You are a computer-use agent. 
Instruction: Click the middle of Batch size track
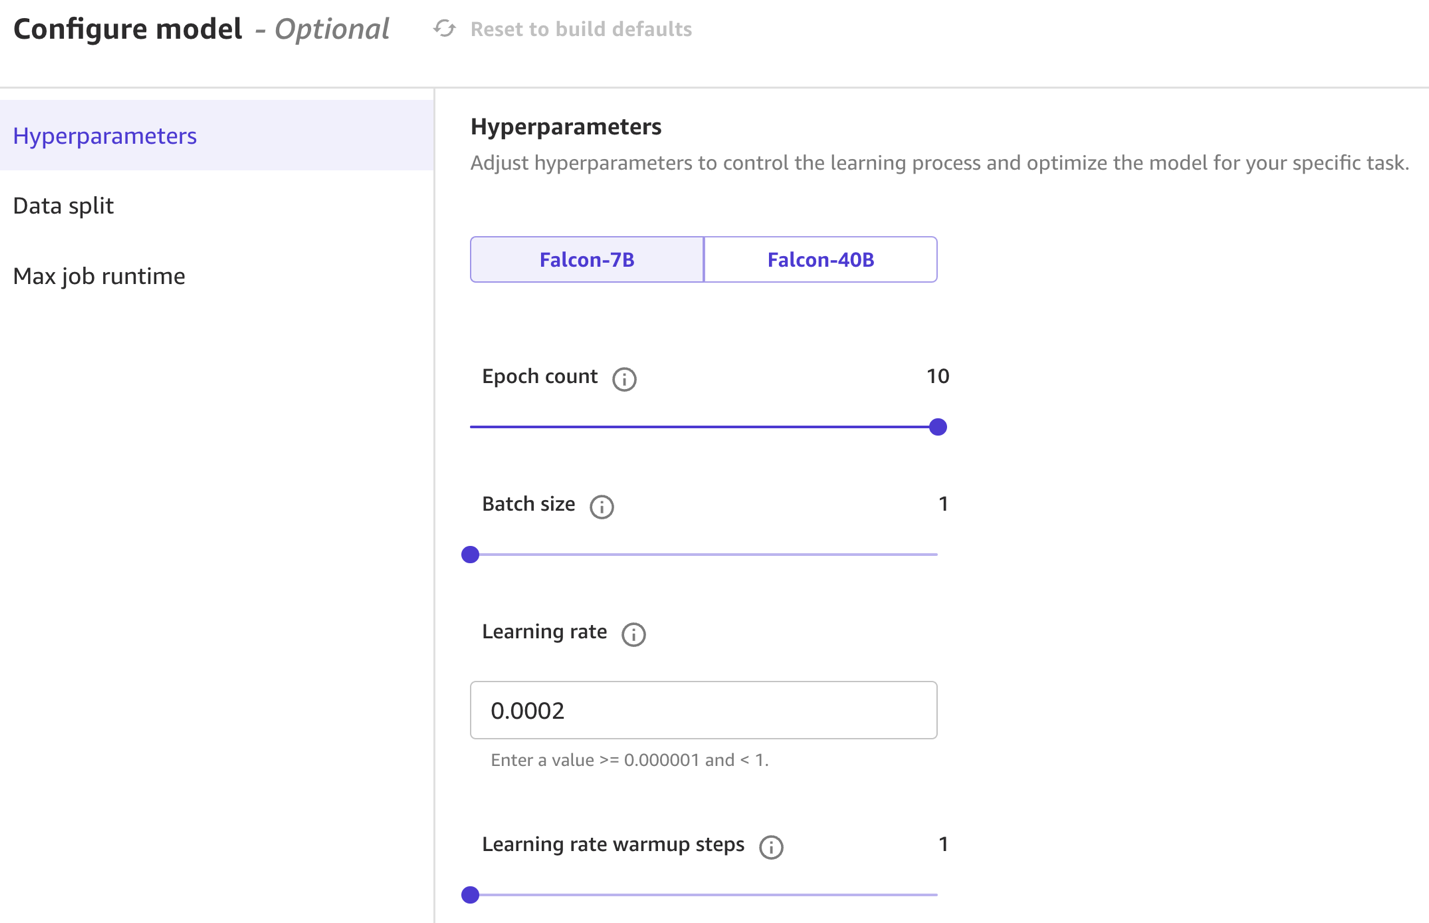click(704, 554)
